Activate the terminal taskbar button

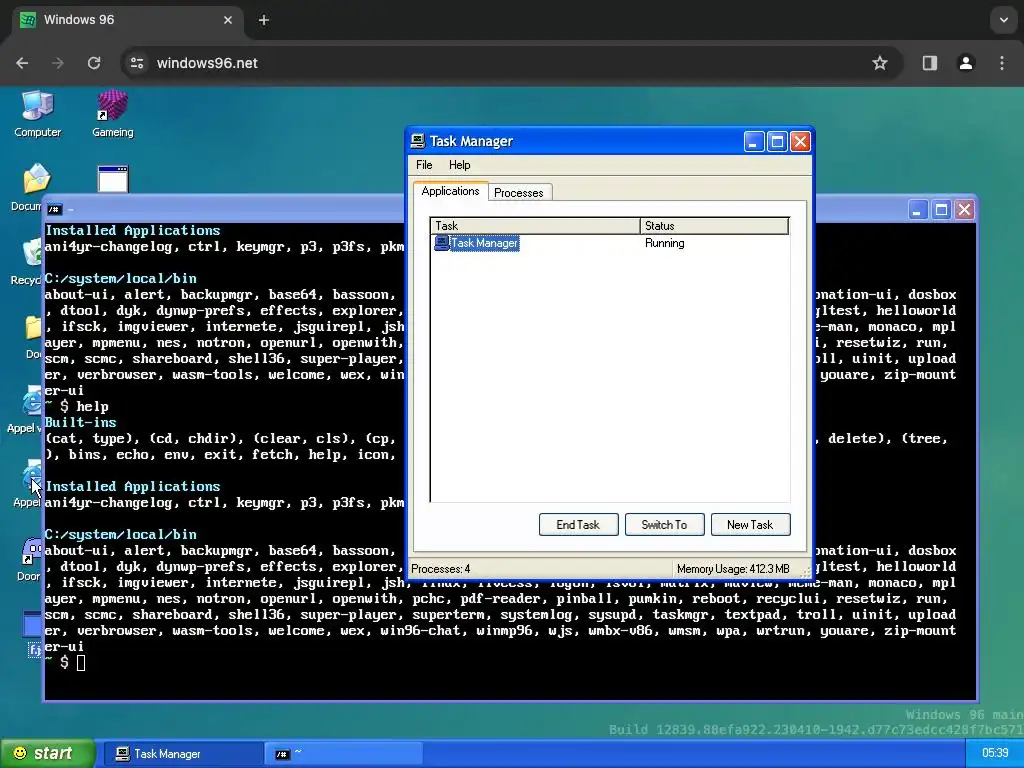(x=346, y=754)
